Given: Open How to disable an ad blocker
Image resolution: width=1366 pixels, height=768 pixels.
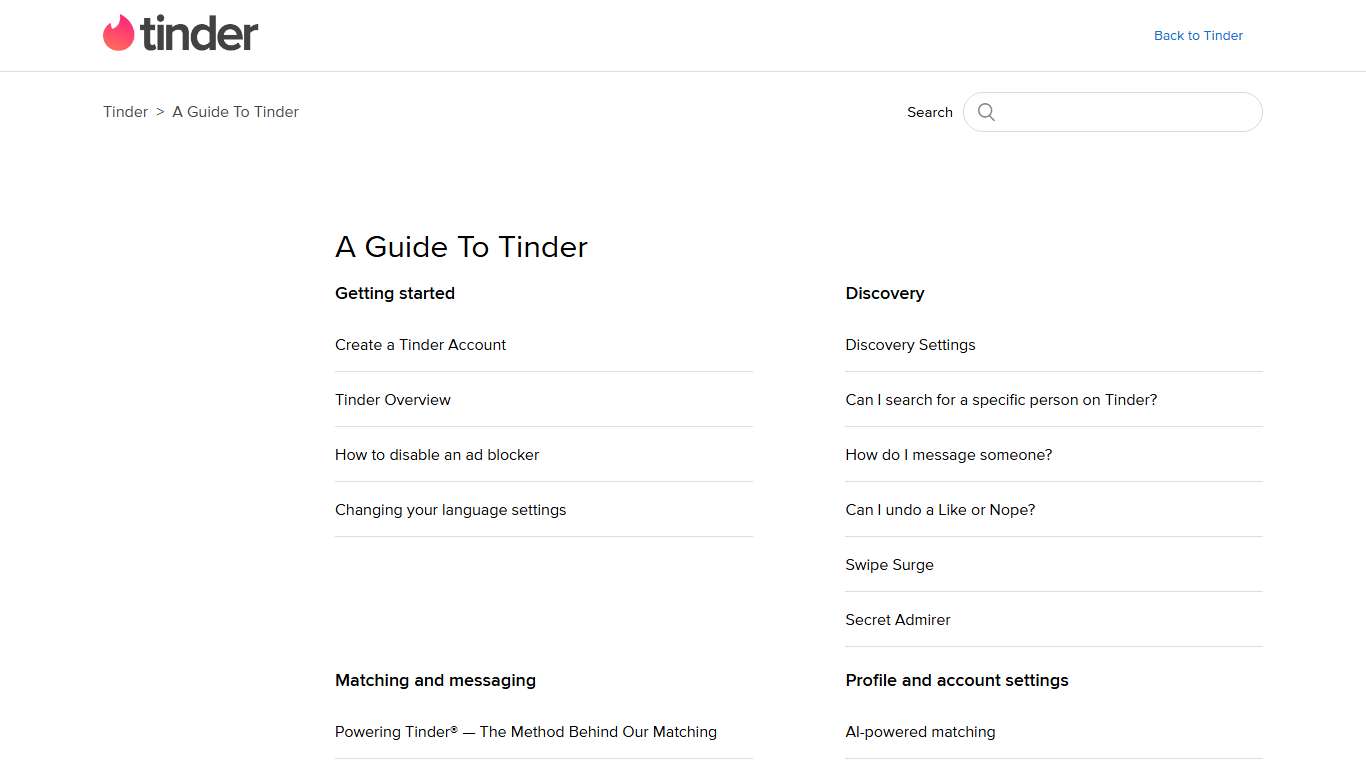Looking at the screenshot, I should pyautogui.click(x=437, y=454).
